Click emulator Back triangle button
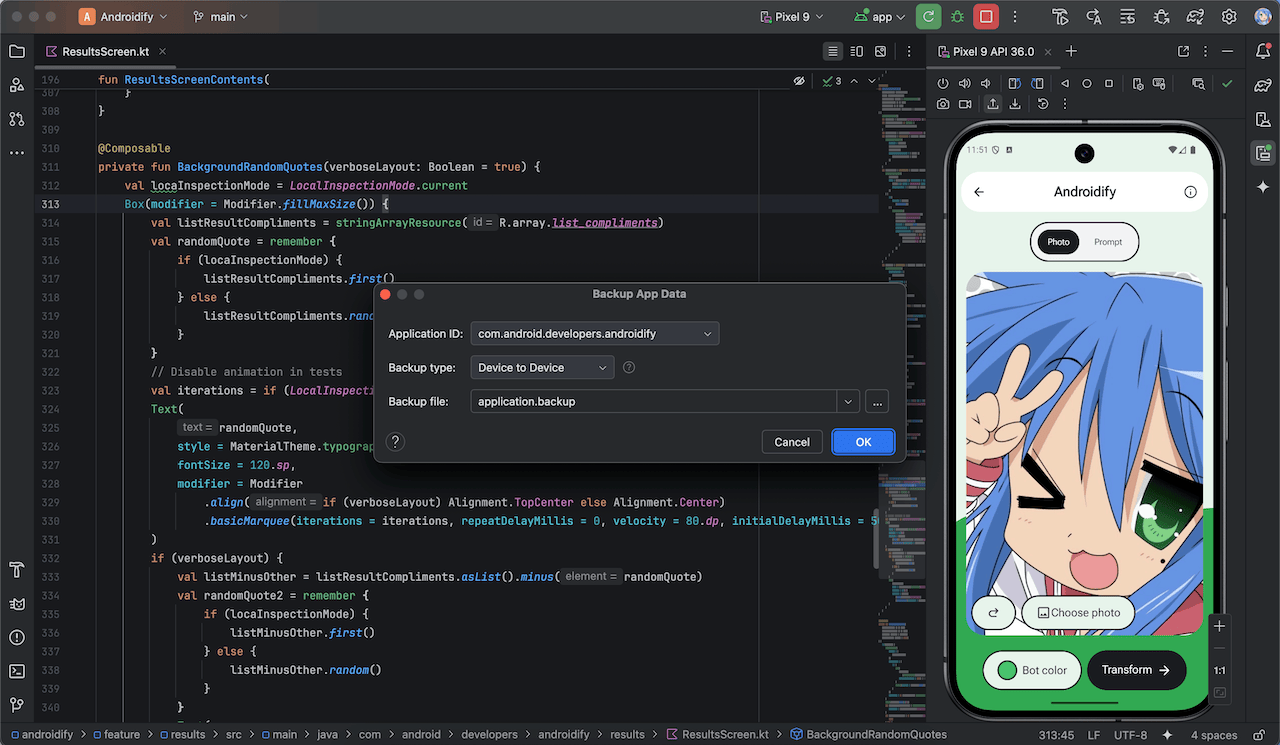The height and width of the screenshot is (745, 1280). 1065,84
